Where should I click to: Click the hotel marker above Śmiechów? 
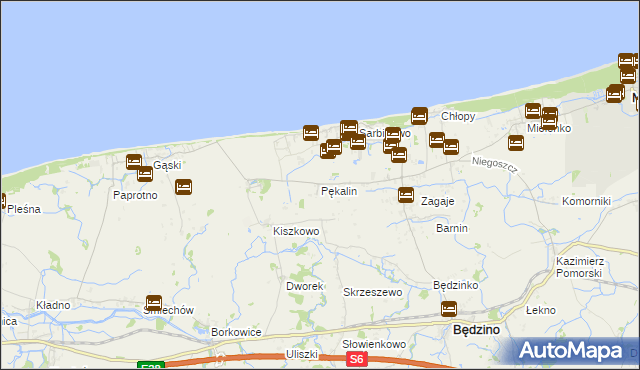click(154, 303)
